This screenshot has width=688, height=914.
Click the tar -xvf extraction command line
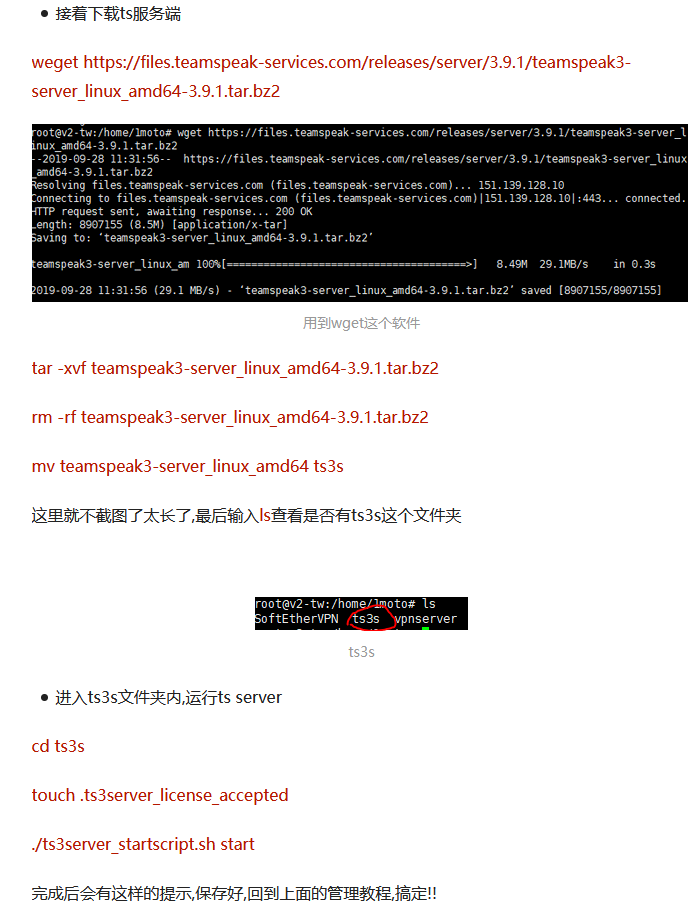tap(235, 368)
